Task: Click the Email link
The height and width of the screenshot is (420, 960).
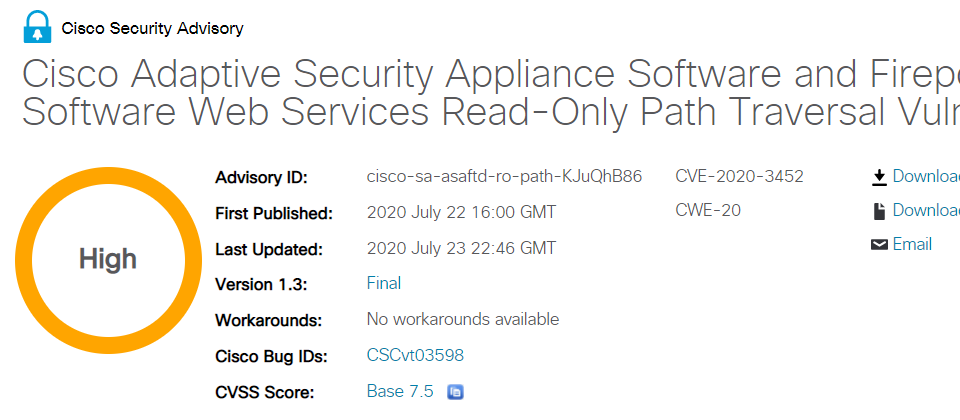Action: pos(912,244)
